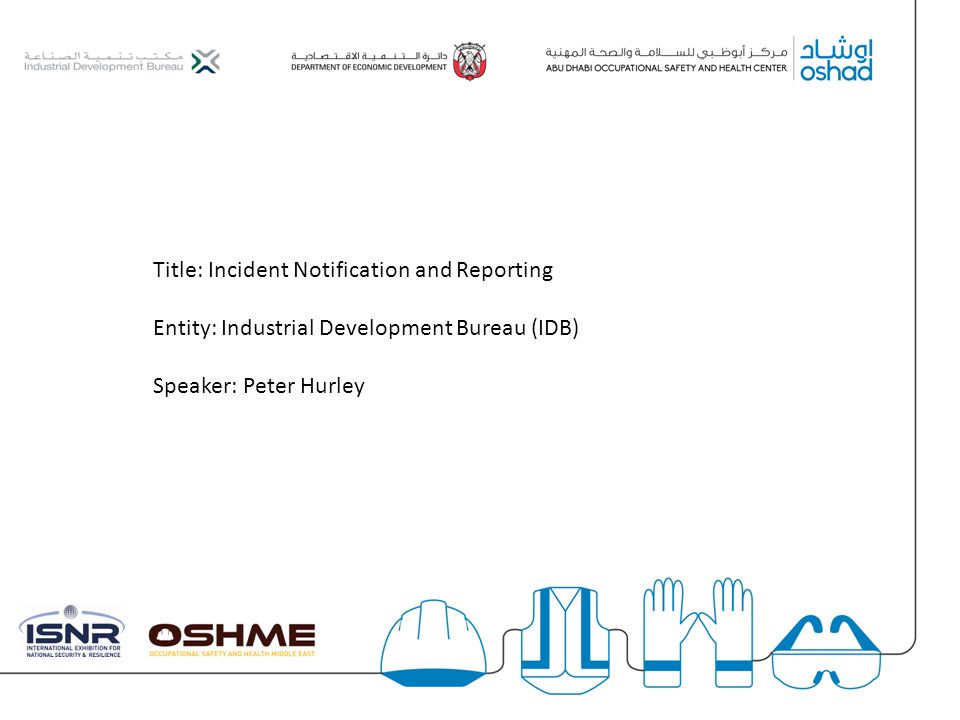Viewport: 960px width, 720px height.
Task: Select the 'Title: Incident Notification and Reporting' line
Action: tap(353, 270)
